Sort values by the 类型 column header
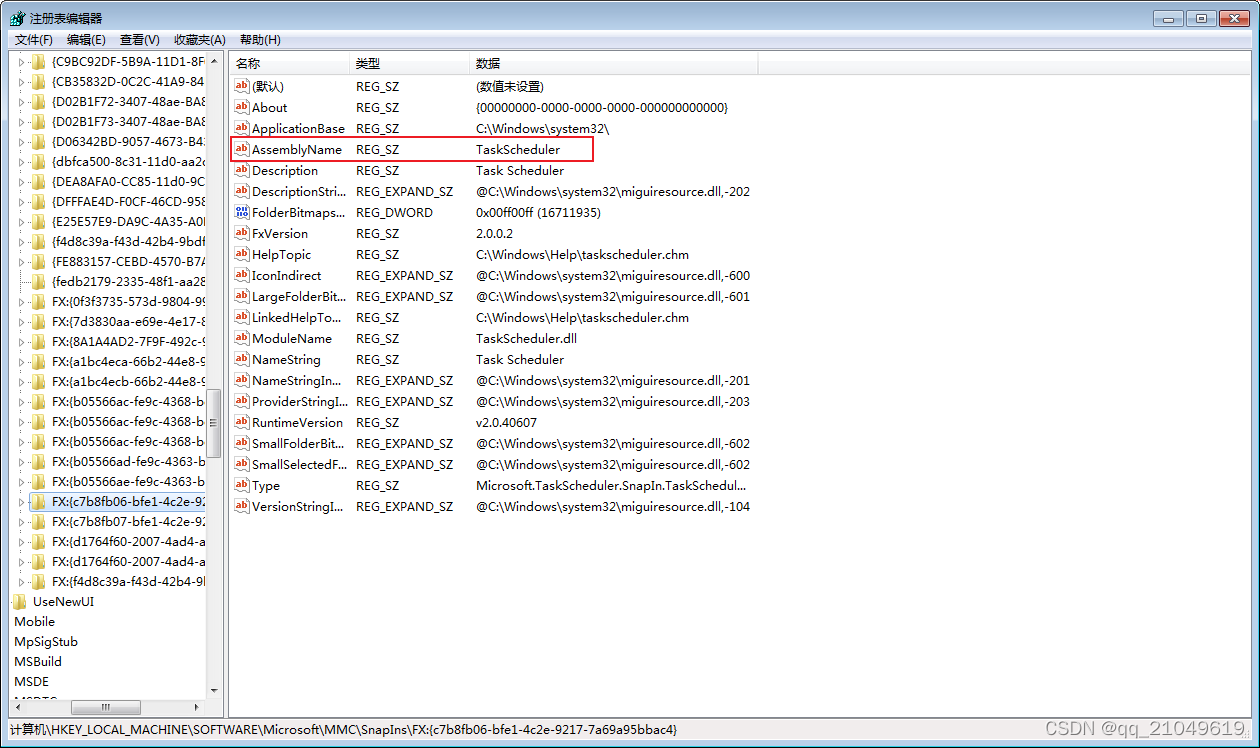Screen dimensions: 1260x748 (410, 64)
